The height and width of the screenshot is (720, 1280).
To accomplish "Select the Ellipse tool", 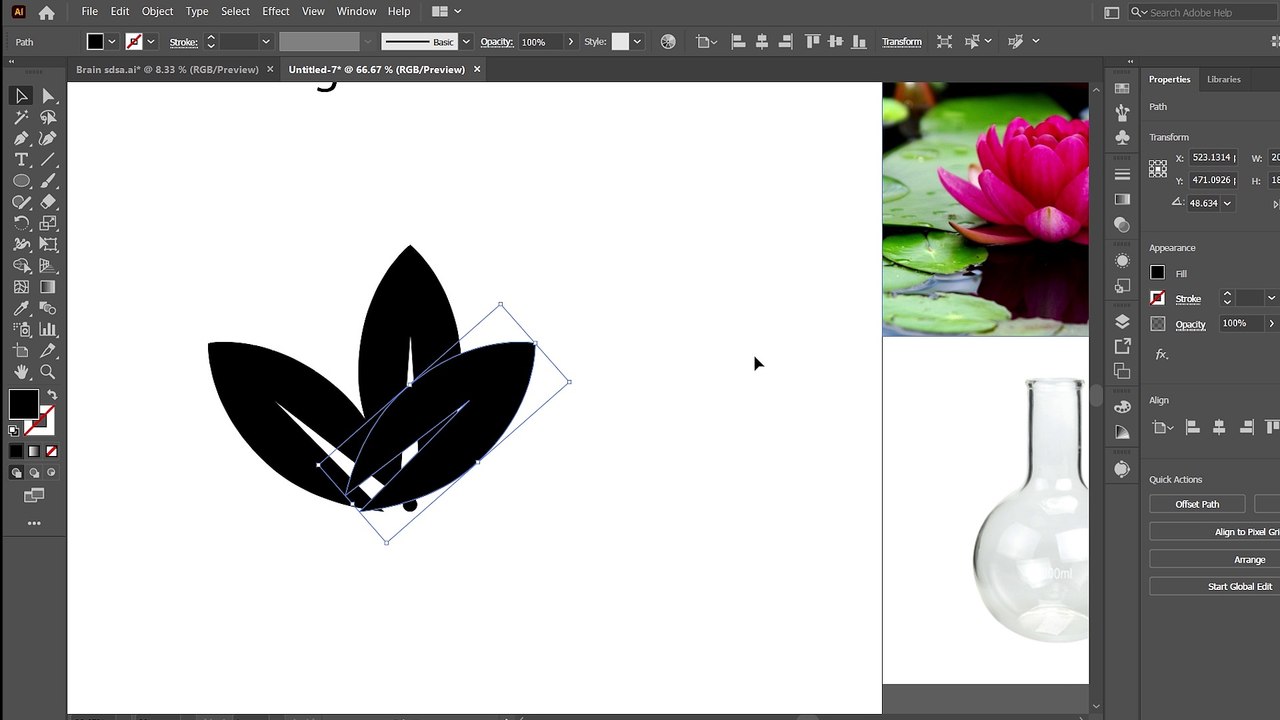I will pos(21,181).
